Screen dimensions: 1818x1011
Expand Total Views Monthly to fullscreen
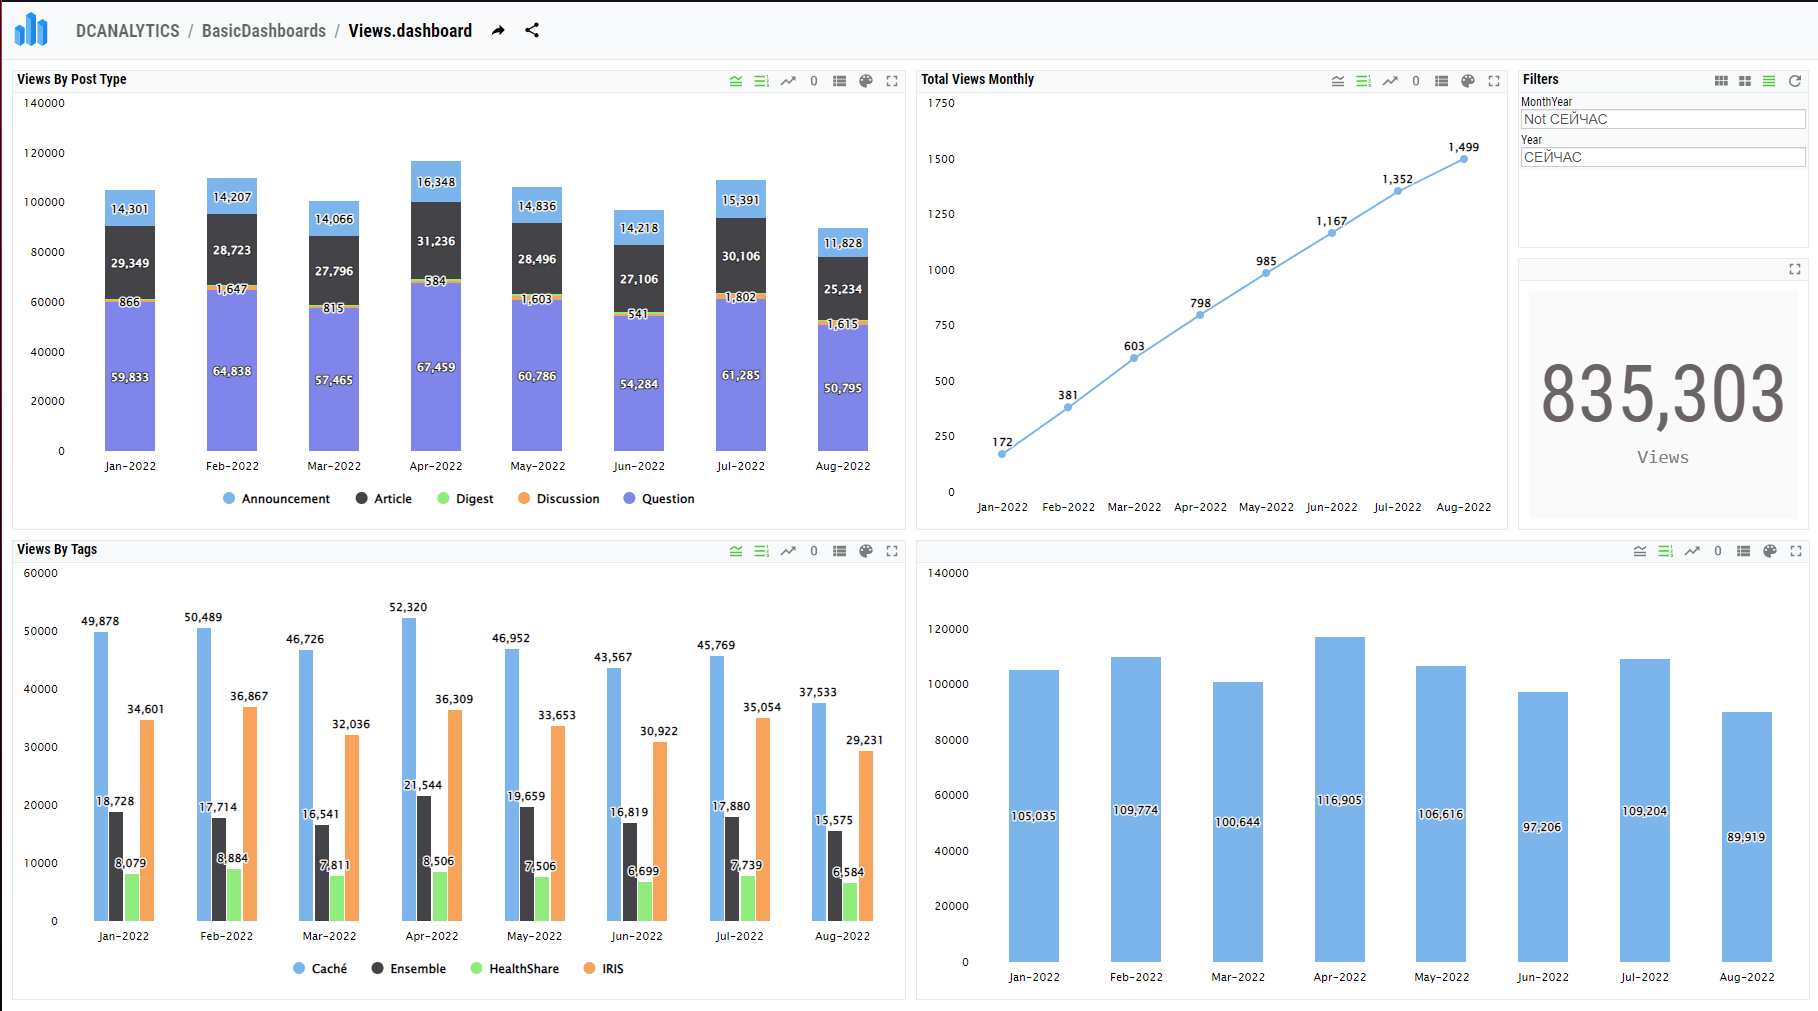(1494, 81)
